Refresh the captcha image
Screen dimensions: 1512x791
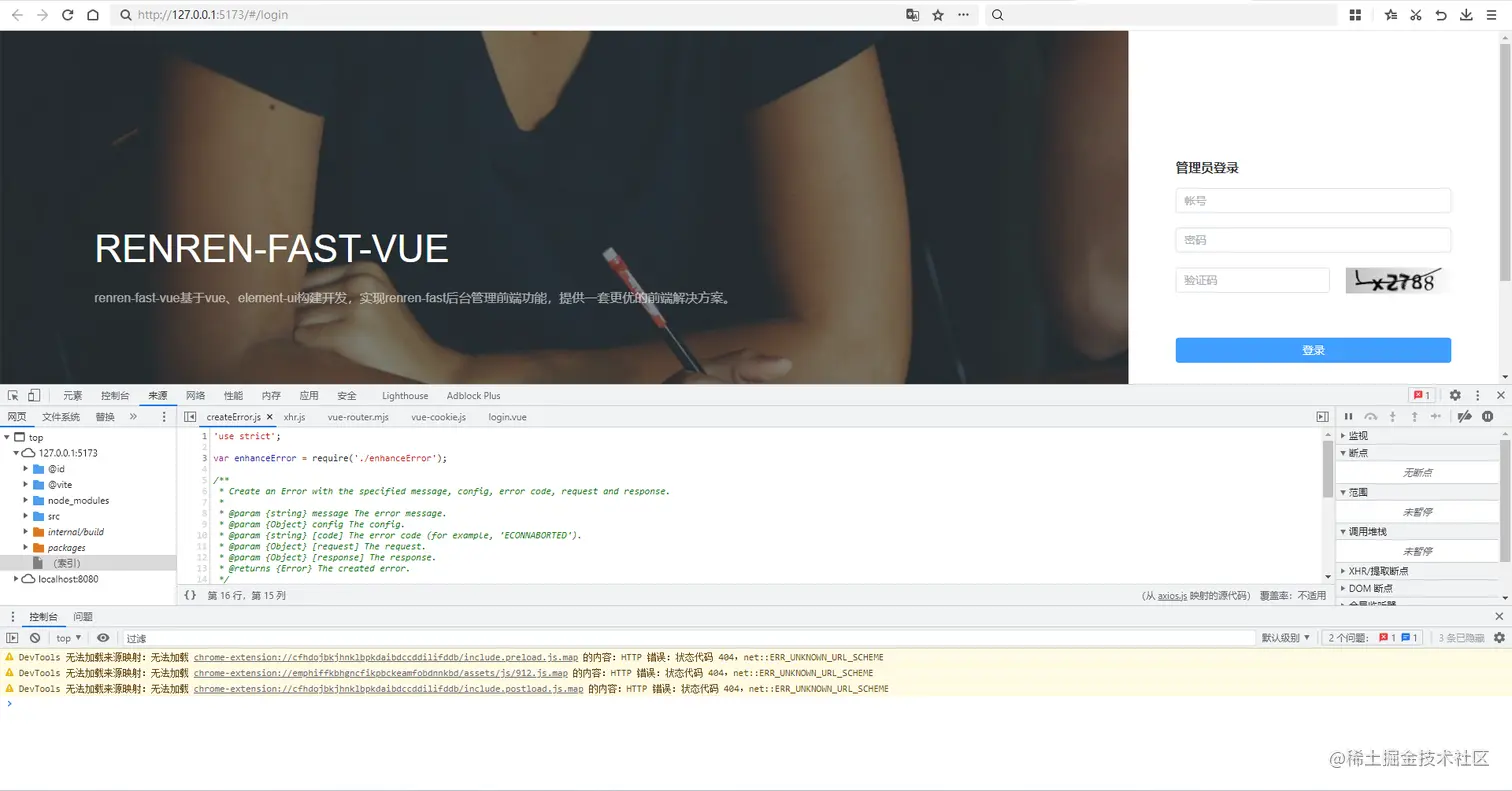[x=1397, y=280]
